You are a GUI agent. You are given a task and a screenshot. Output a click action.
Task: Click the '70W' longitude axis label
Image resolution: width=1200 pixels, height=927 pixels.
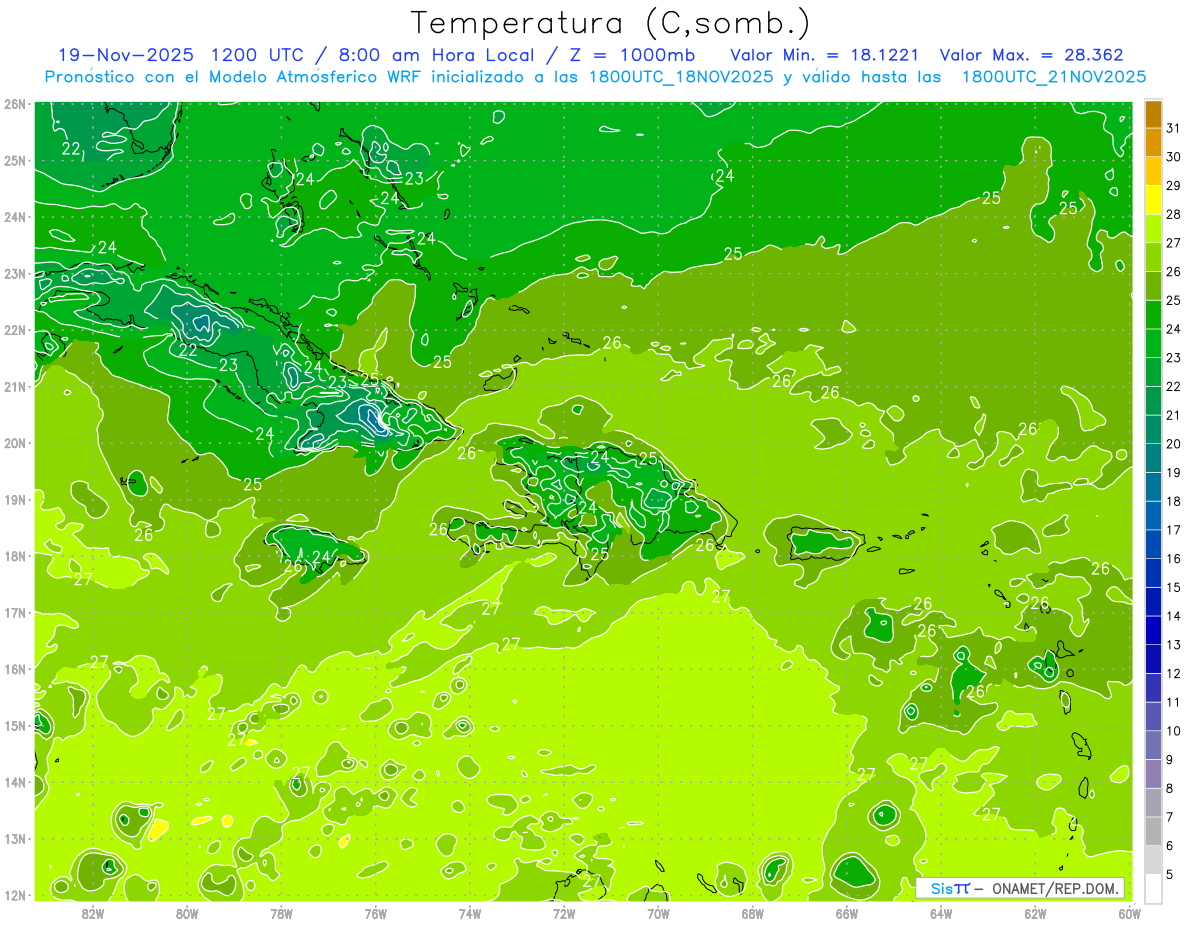[658, 913]
